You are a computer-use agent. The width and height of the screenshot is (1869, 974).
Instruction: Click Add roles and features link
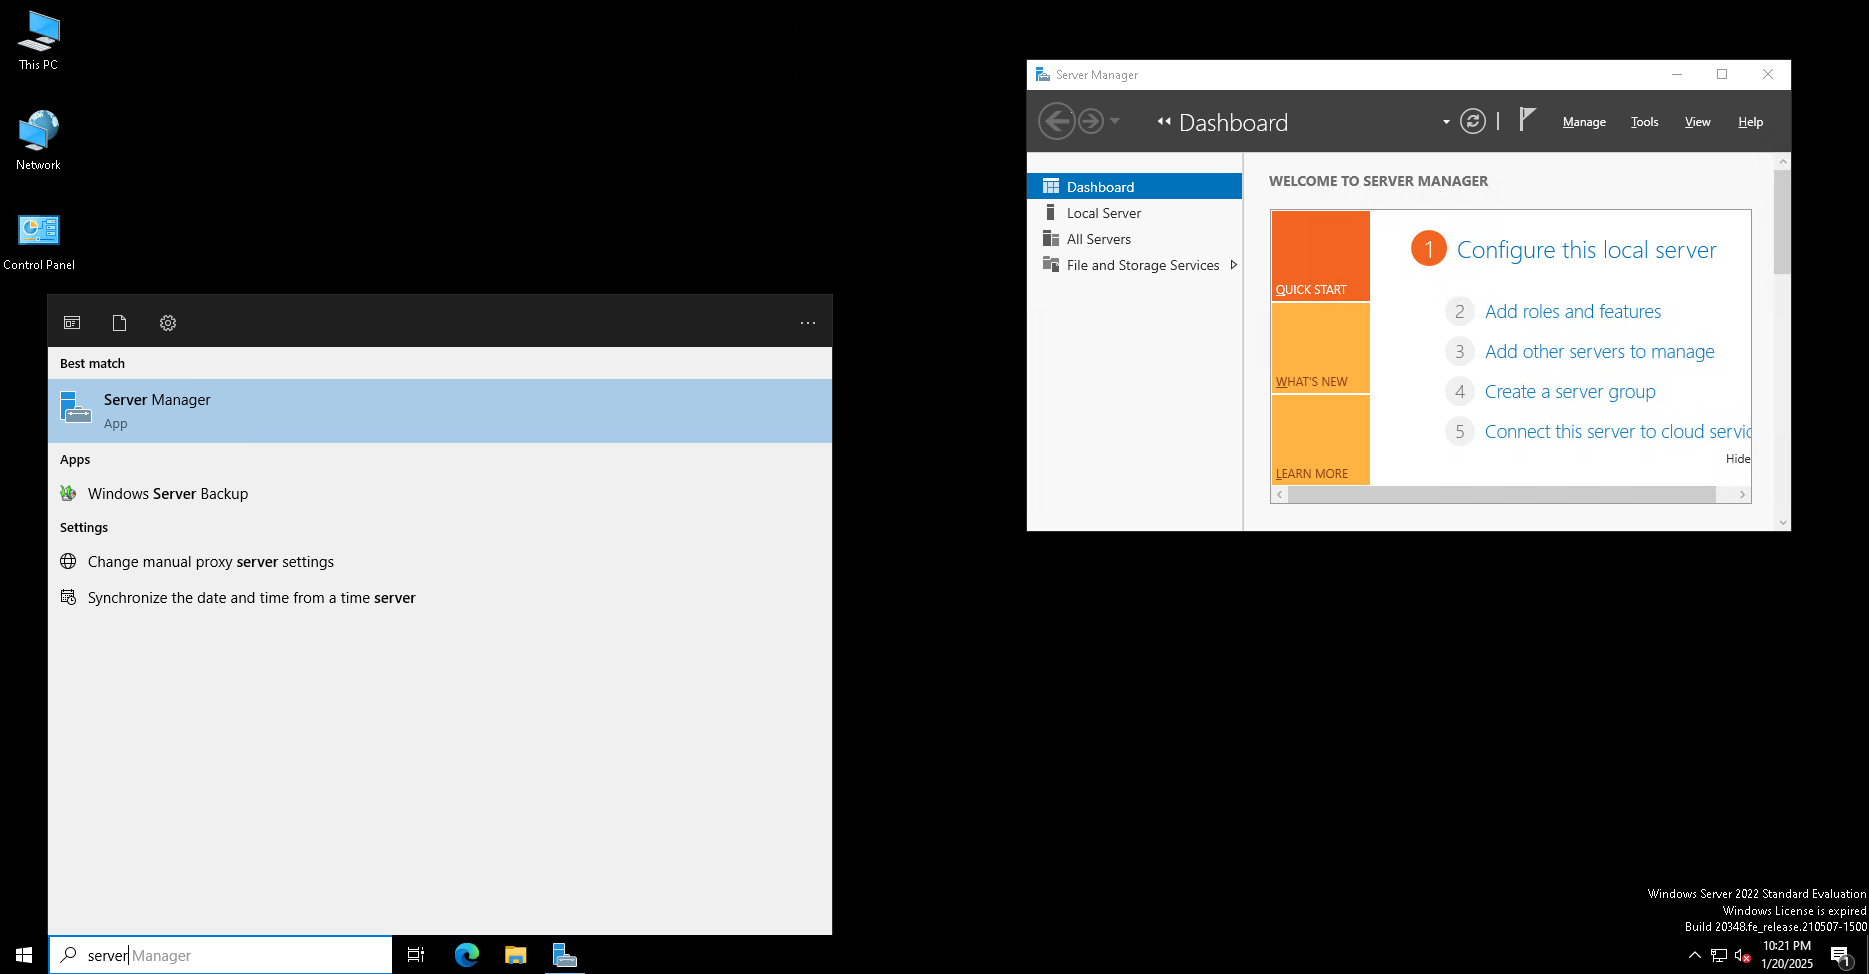coord(1572,312)
